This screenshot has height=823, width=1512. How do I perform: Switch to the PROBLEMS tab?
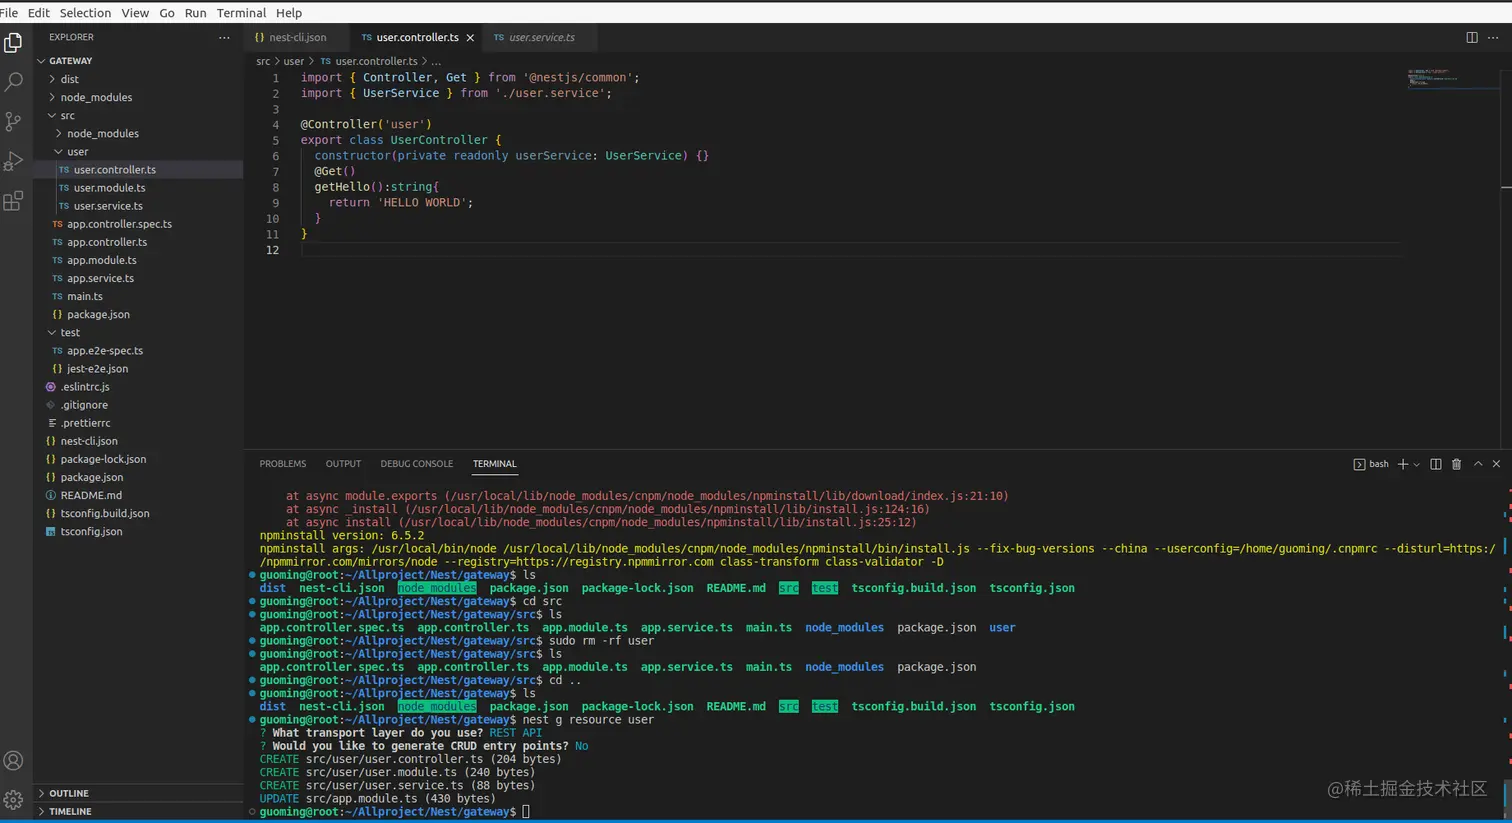click(x=282, y=464)
